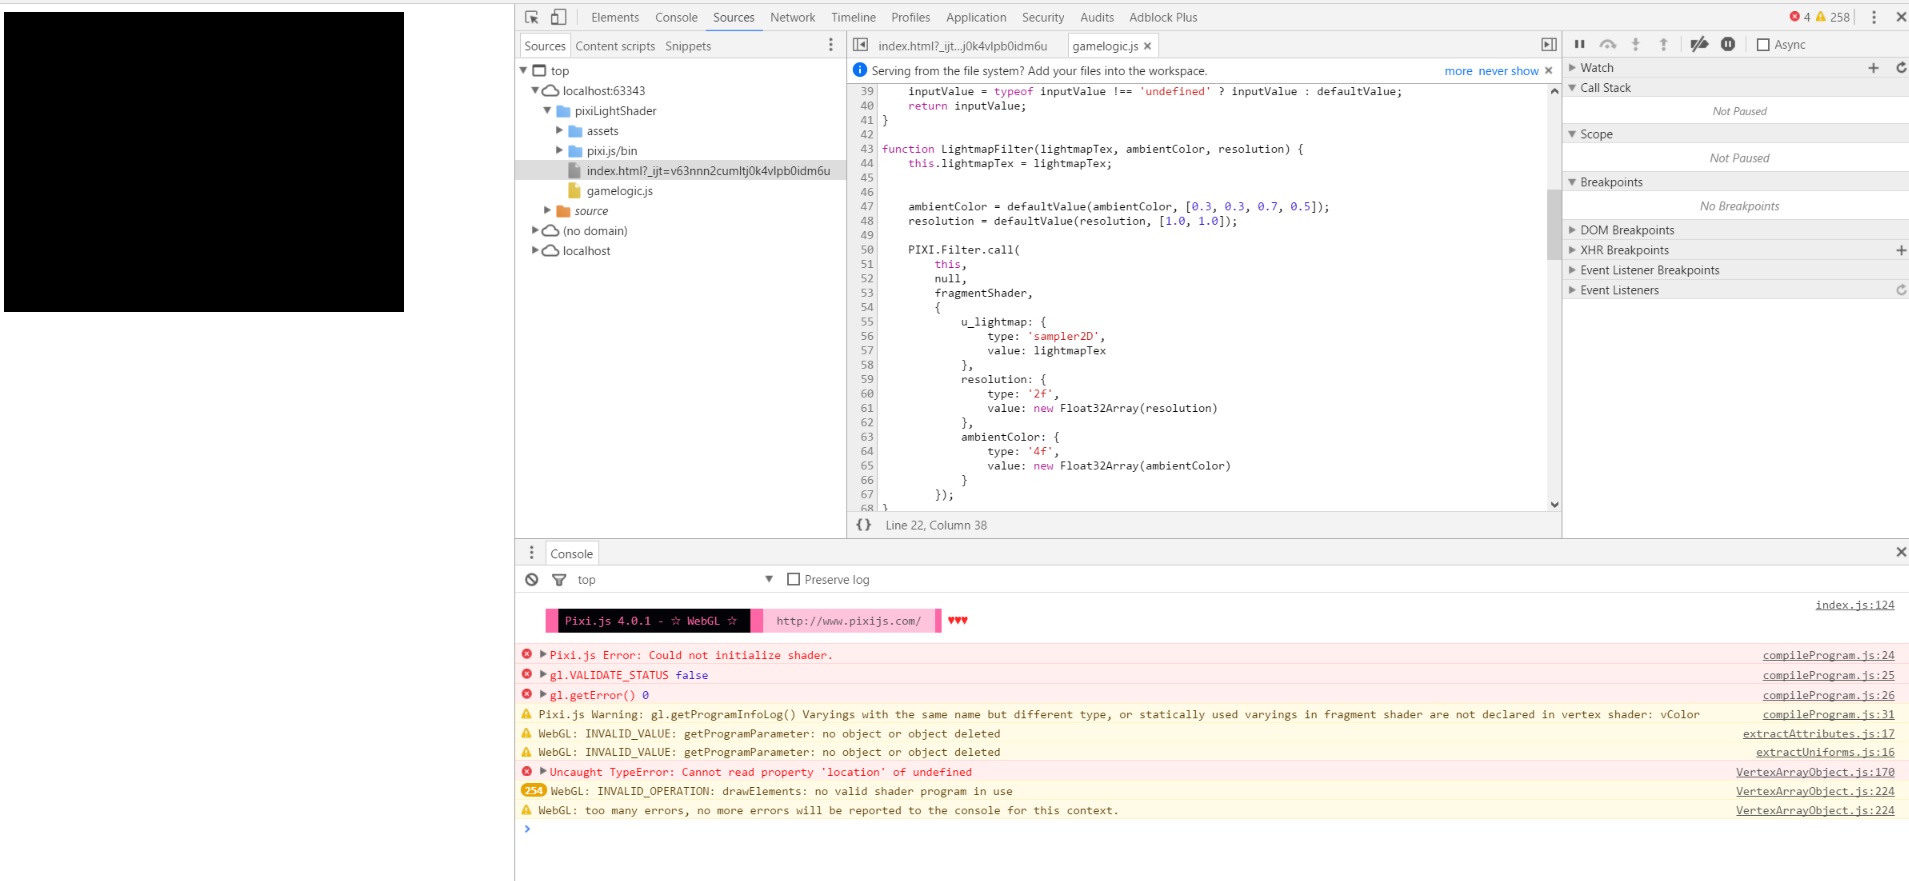This screenshot has height=881, width=1909.
Task: Close the gamelogic.js editor tab
Action: tap(1148, 46)
